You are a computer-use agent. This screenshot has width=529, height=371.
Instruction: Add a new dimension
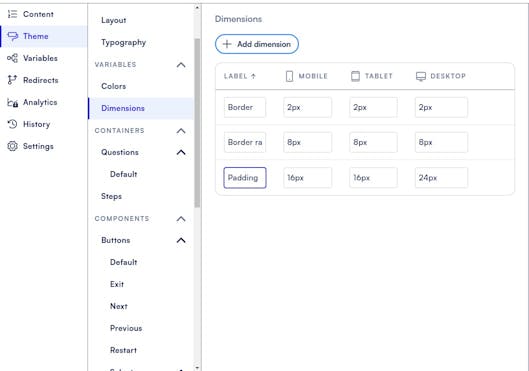pos(257,44)
